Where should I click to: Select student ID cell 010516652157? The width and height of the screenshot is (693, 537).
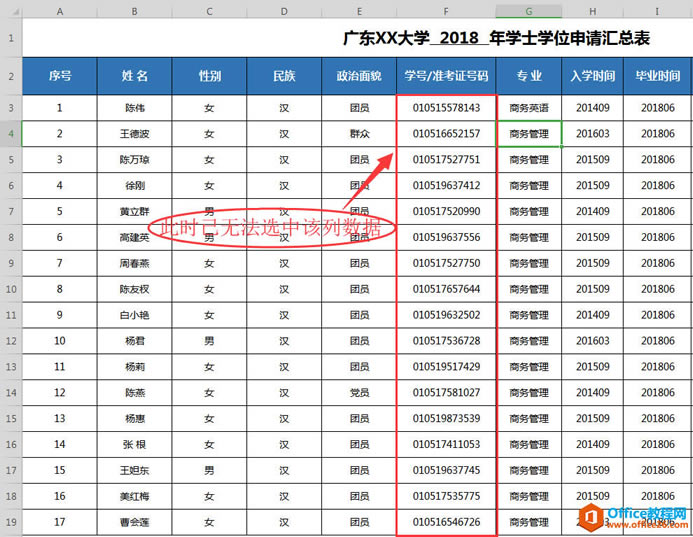[x=446, y=133]
